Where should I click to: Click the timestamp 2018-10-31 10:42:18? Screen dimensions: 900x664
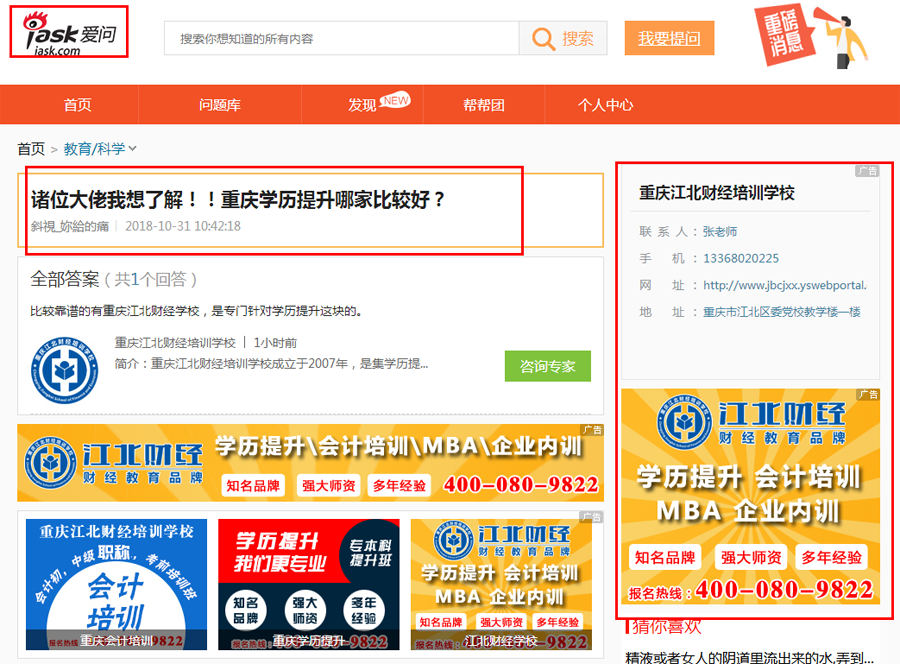point(183,226)
